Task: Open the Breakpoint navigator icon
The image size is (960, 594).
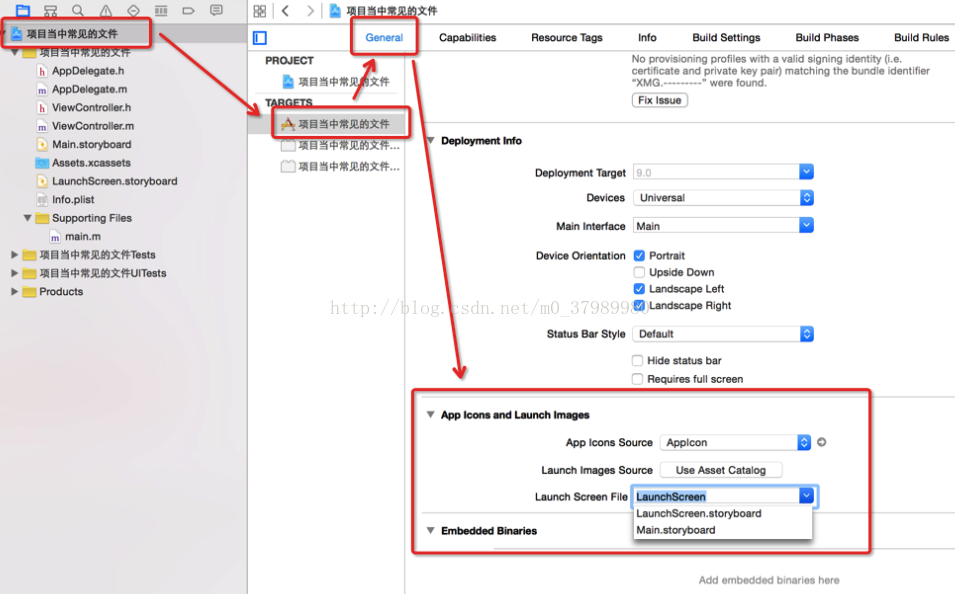Action: tap(189, 10)
